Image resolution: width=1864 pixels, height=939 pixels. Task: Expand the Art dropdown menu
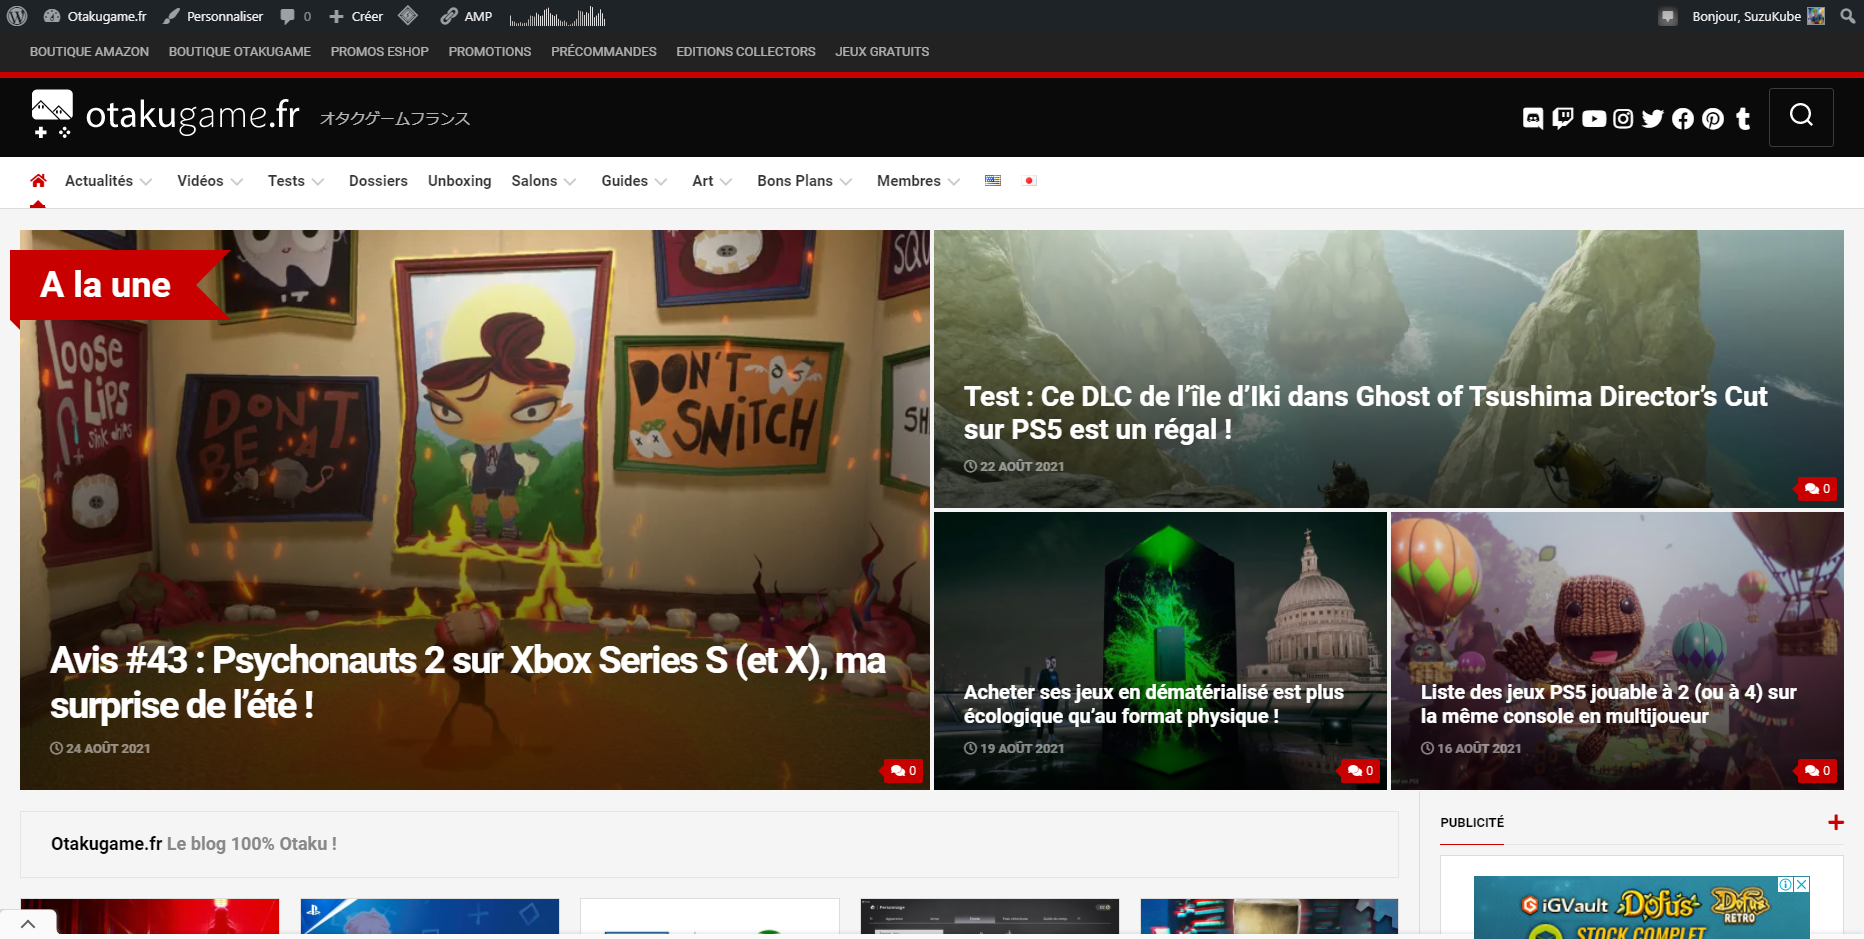click(712, 181)
